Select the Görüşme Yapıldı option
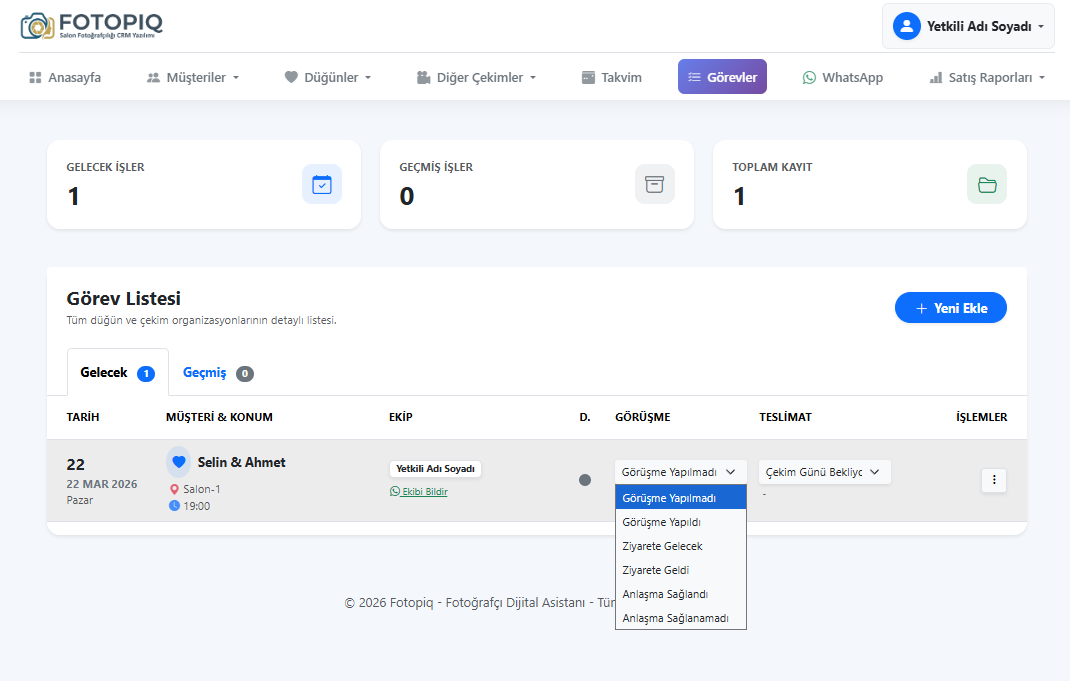Viewport: 1070px width, 681px height. click(661, 522)
